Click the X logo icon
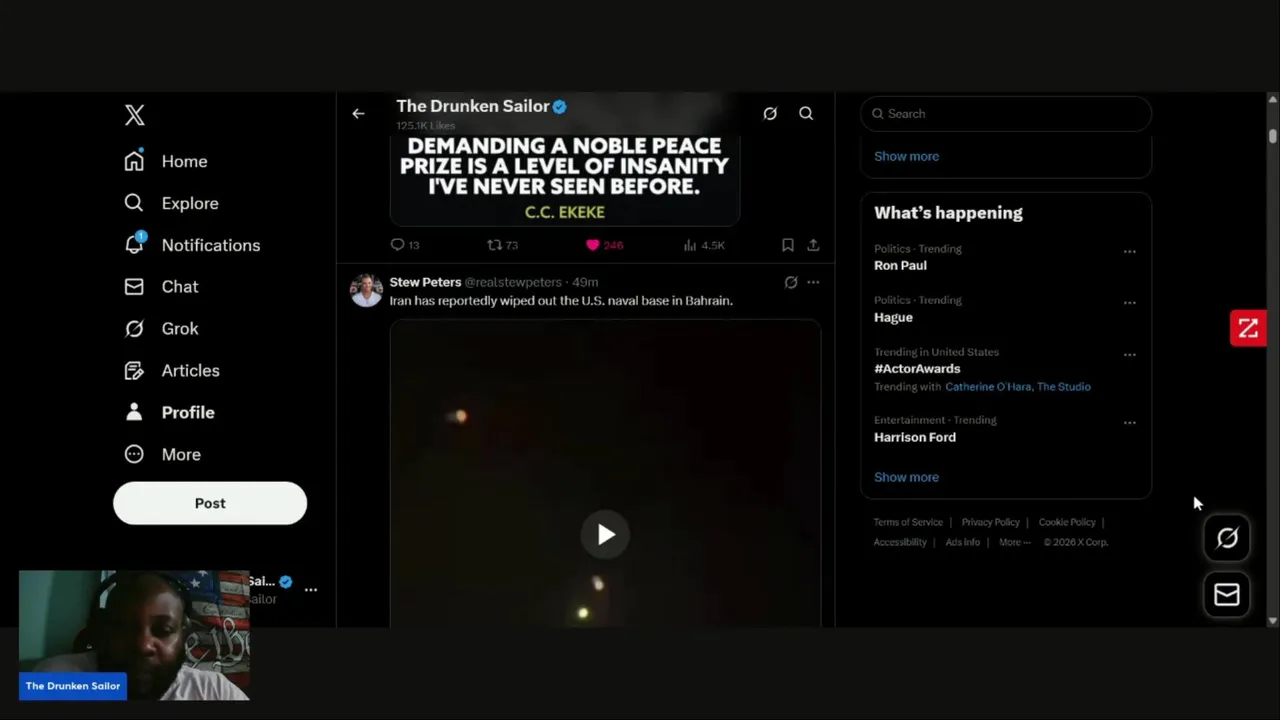1280x720 pixels. pos(135,114)
